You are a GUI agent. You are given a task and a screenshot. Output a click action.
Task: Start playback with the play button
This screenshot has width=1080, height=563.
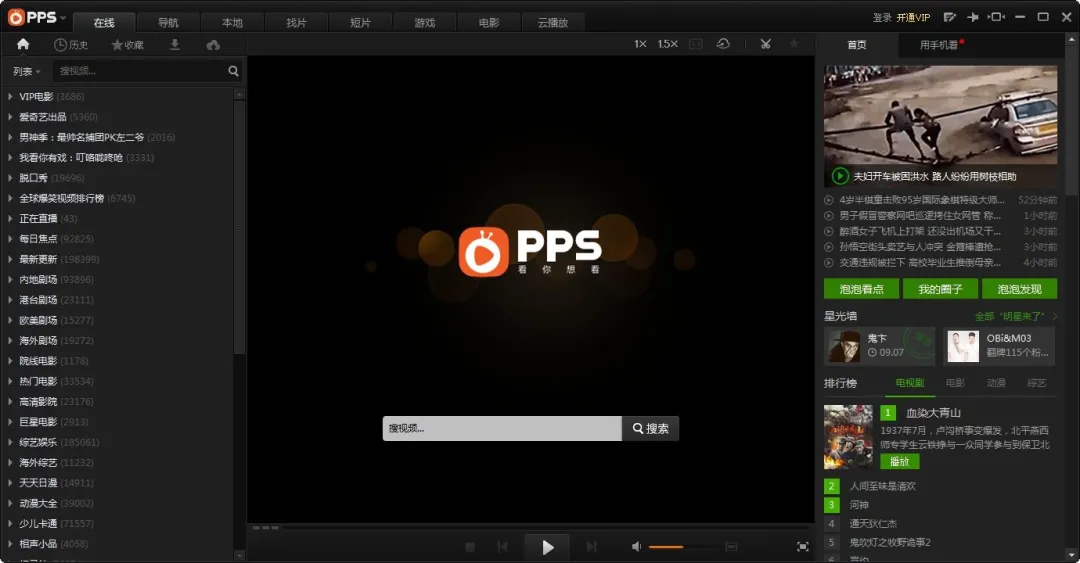point(548,547)
